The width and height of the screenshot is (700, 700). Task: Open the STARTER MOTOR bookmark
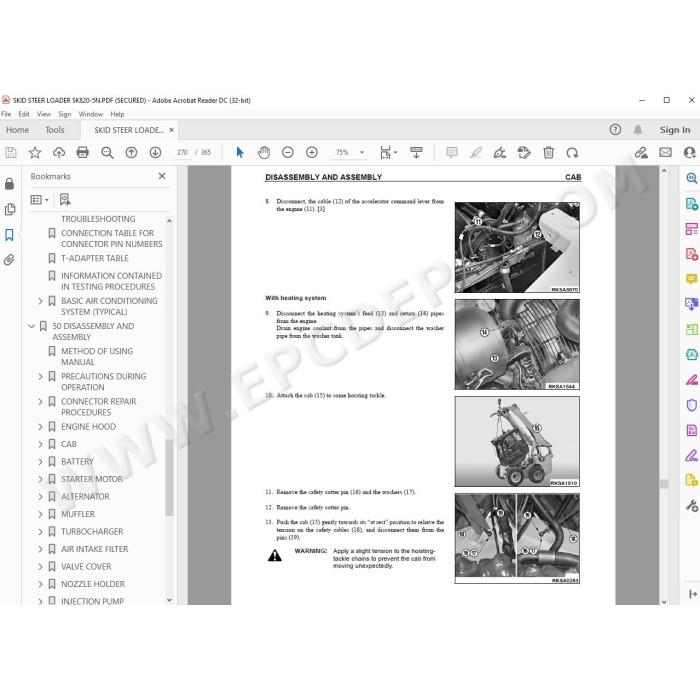coord(92,479)
